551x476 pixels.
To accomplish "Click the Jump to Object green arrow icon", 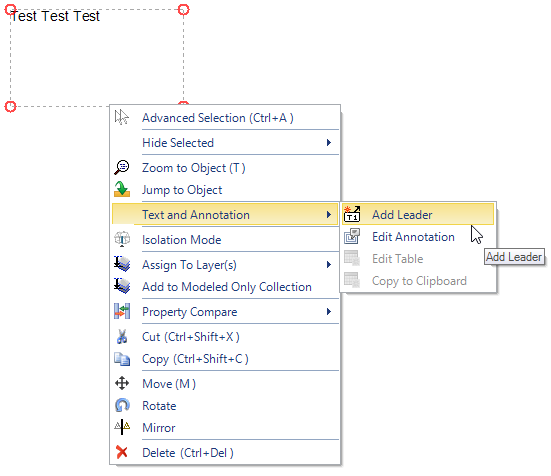I will tap(122, 189).
